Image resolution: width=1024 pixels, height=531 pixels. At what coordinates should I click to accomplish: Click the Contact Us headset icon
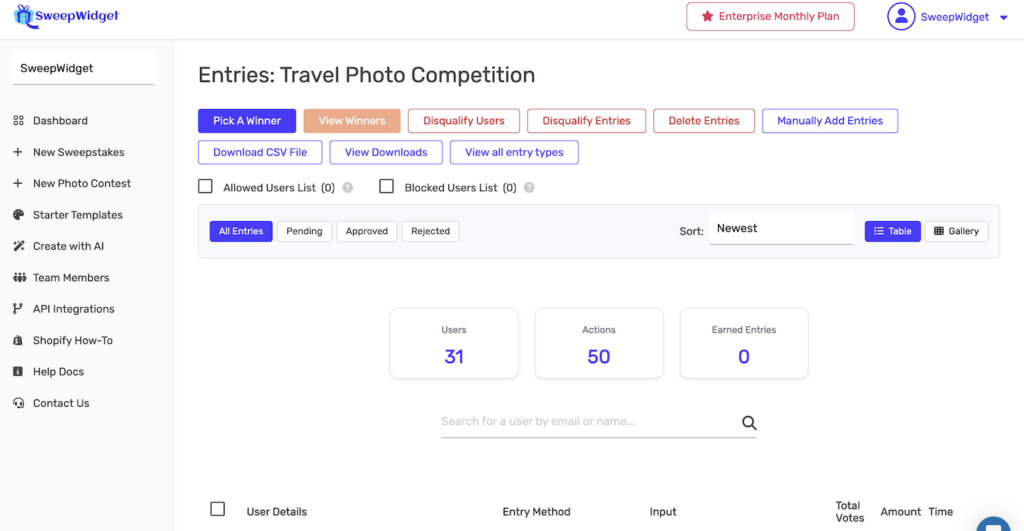pyautogui.click(x=18, y=403)
